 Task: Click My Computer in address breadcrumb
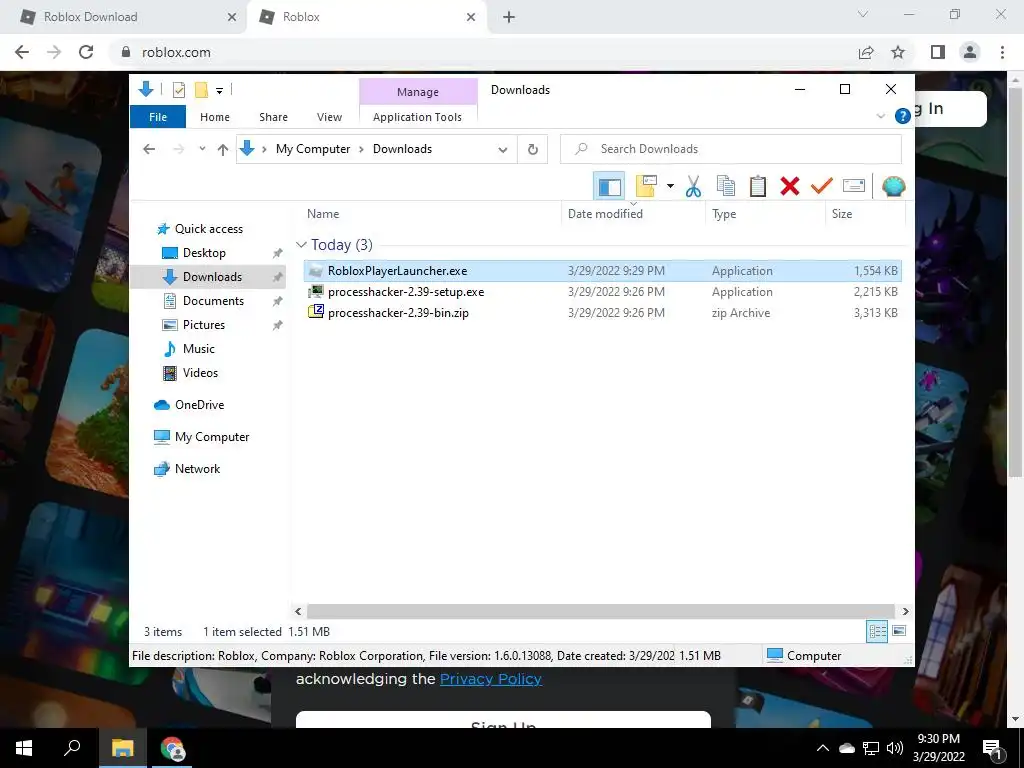tap(313, 149)
